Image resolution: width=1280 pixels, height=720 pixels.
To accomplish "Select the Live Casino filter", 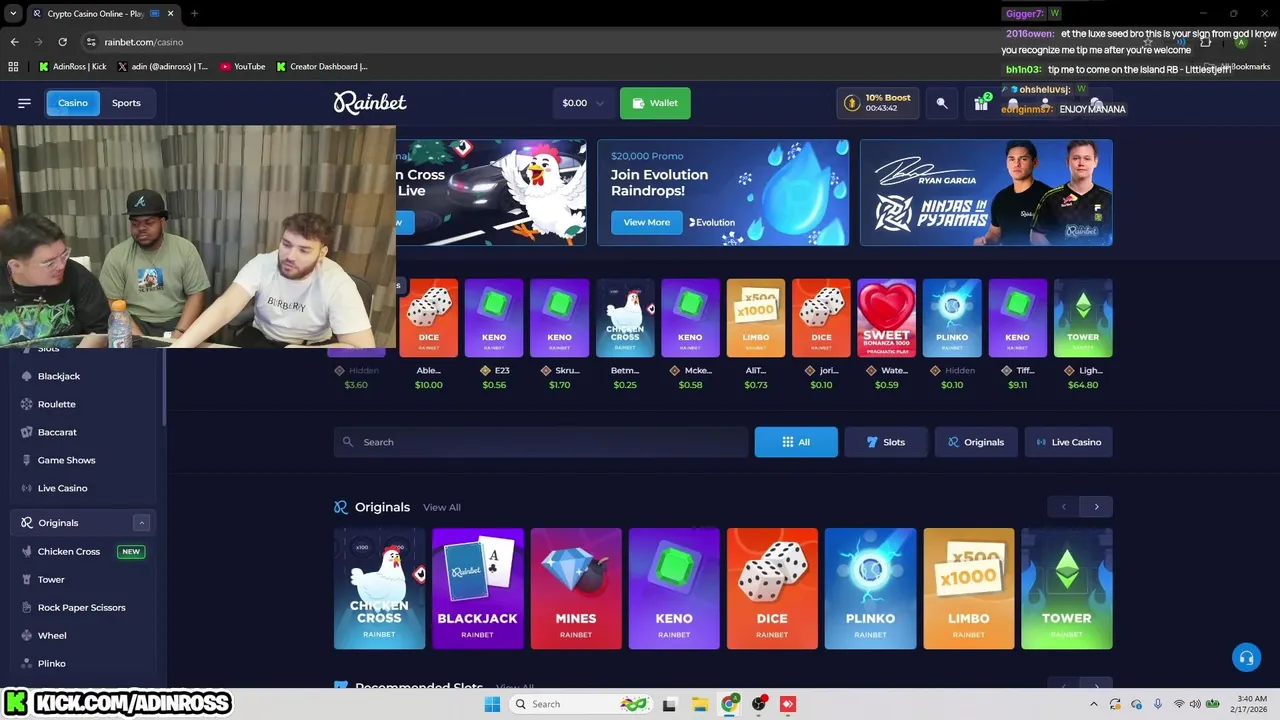I will coord(1069,442).
